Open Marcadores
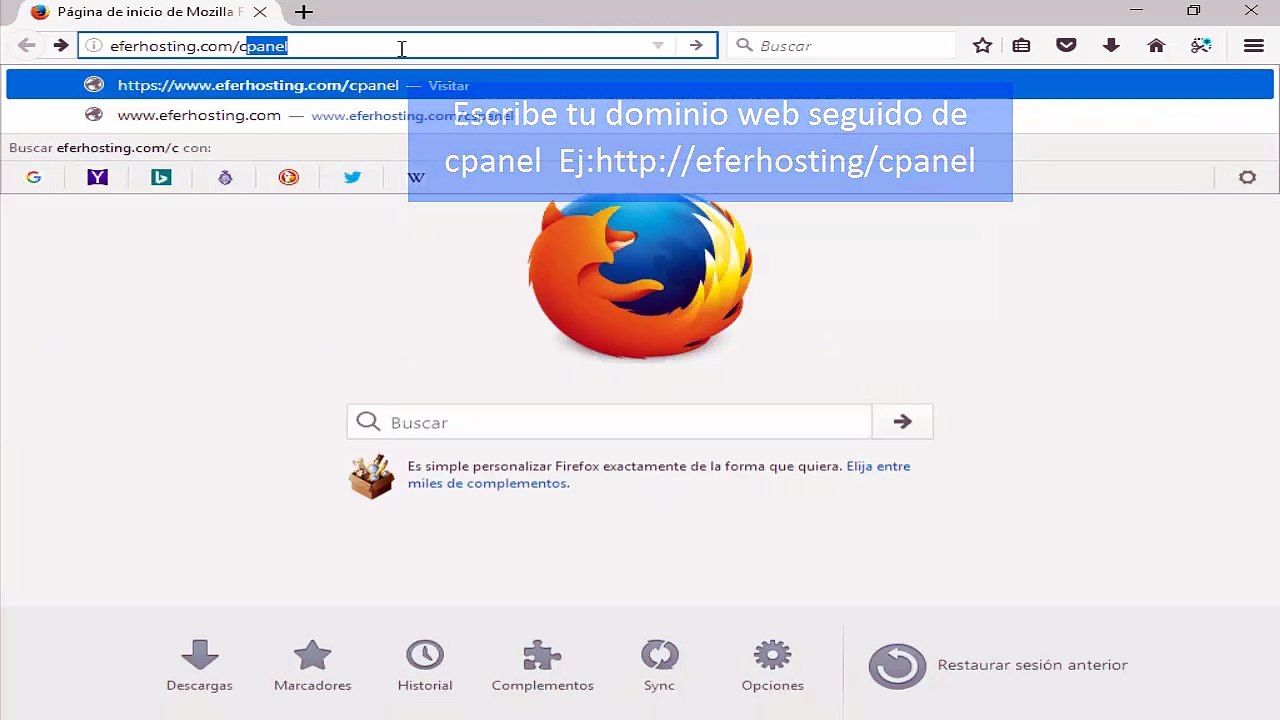The width and height of the screenshot is (1280, 720). 312,666
